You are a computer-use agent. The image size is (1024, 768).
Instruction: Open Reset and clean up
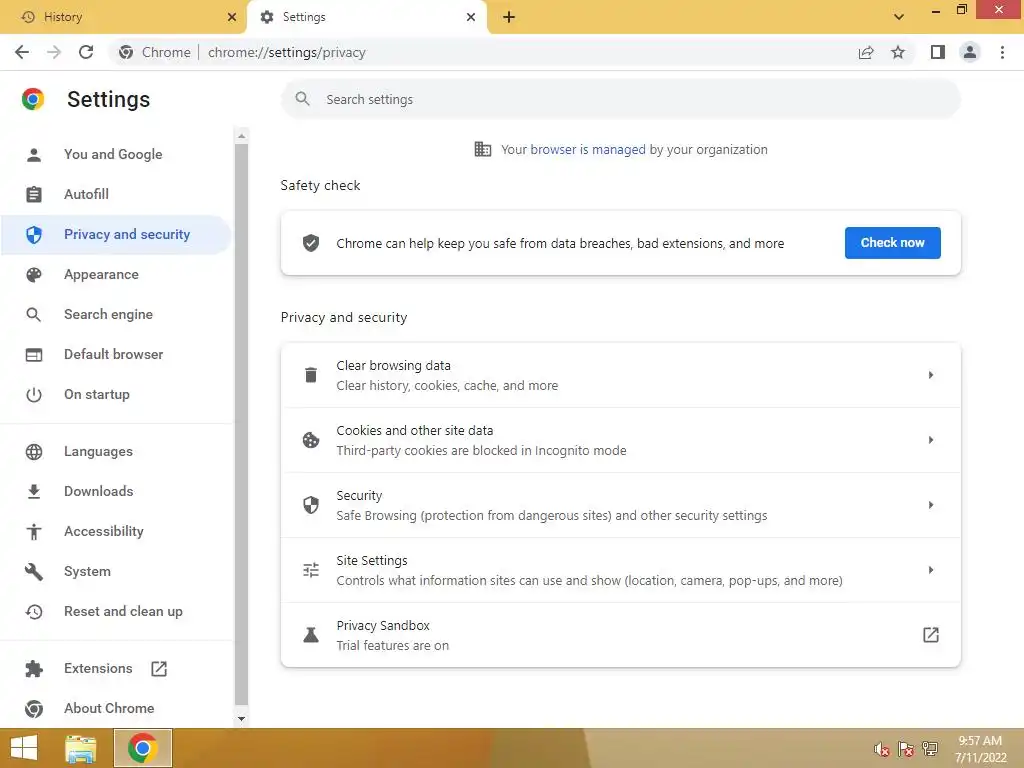(x=116, y=611)
